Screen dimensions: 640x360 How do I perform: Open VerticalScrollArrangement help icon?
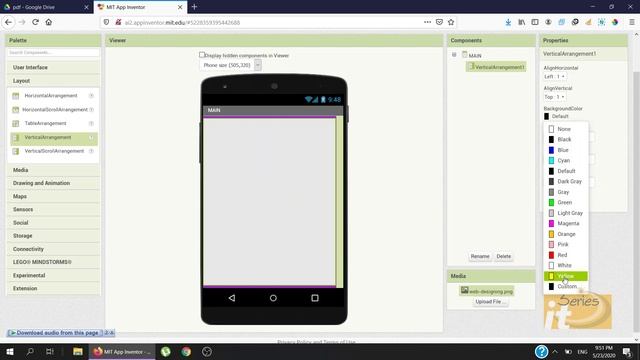tap(91, 151)
